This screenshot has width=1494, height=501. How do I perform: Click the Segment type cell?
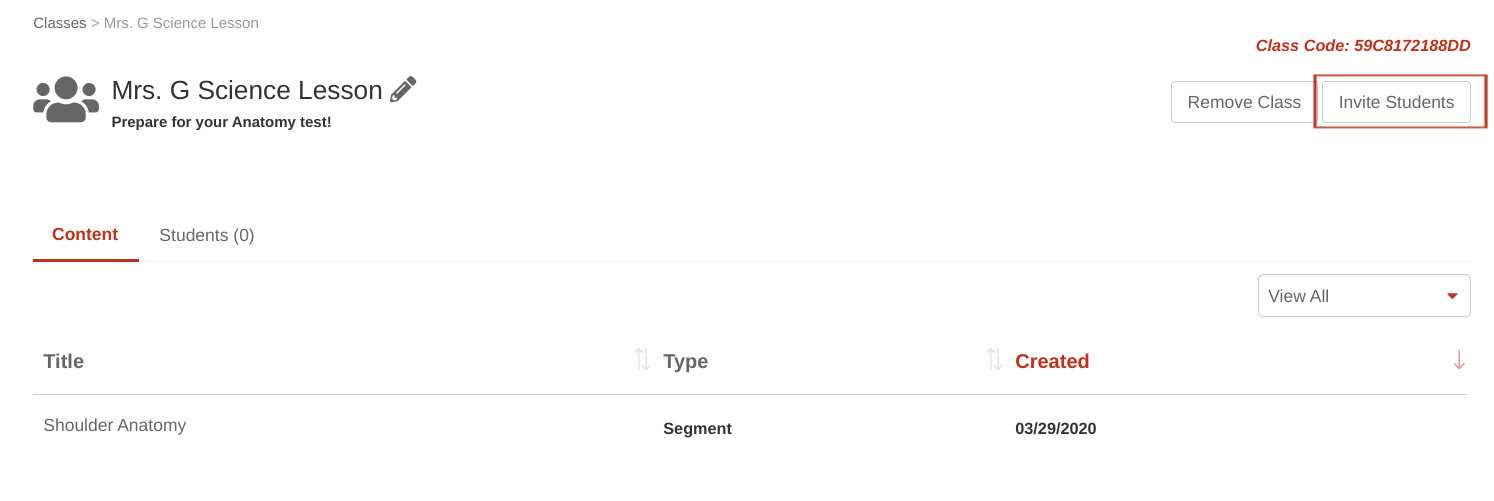click(x=697, y=428)
